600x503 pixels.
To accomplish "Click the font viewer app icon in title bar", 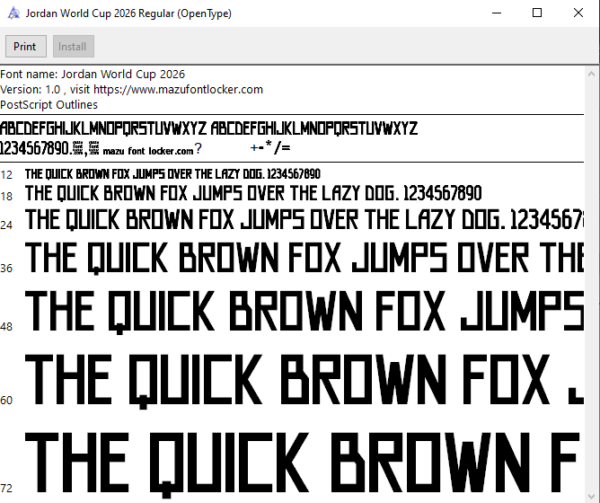I will [13, 13].
